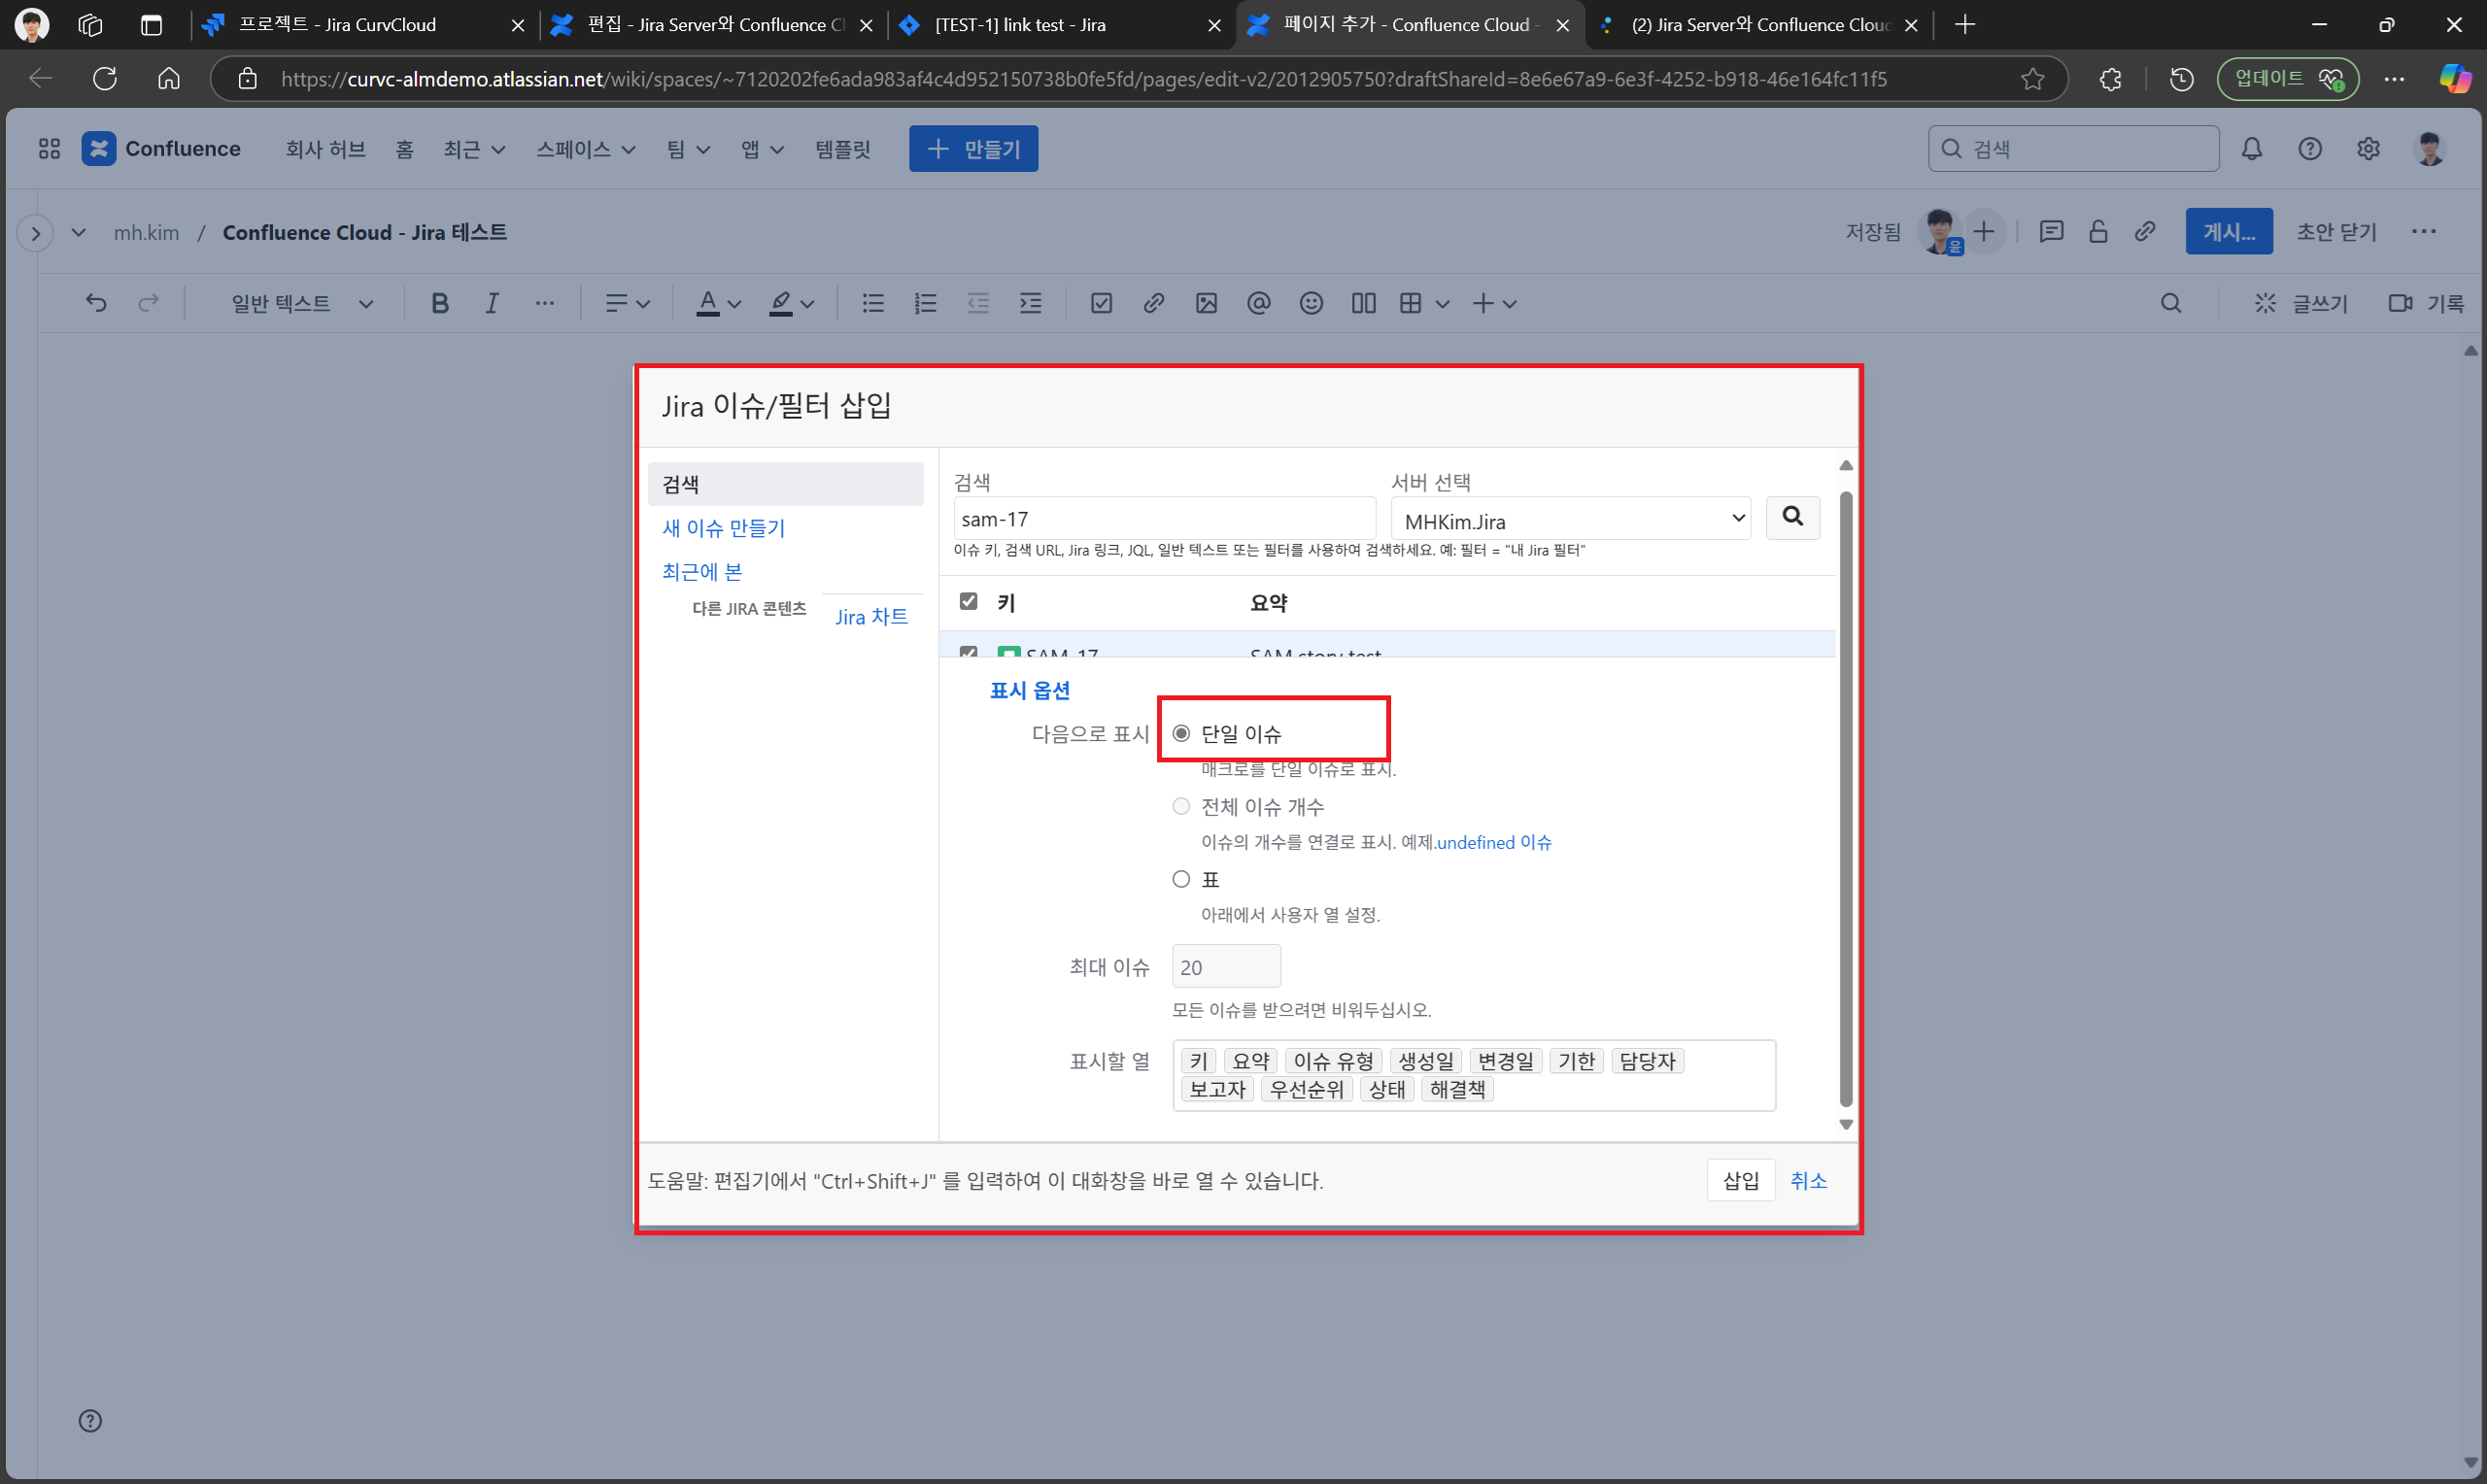The height and width of the screenshot is (1484, 2487).
Task: Select the 표 radio option
Action: click(1181, 879)
